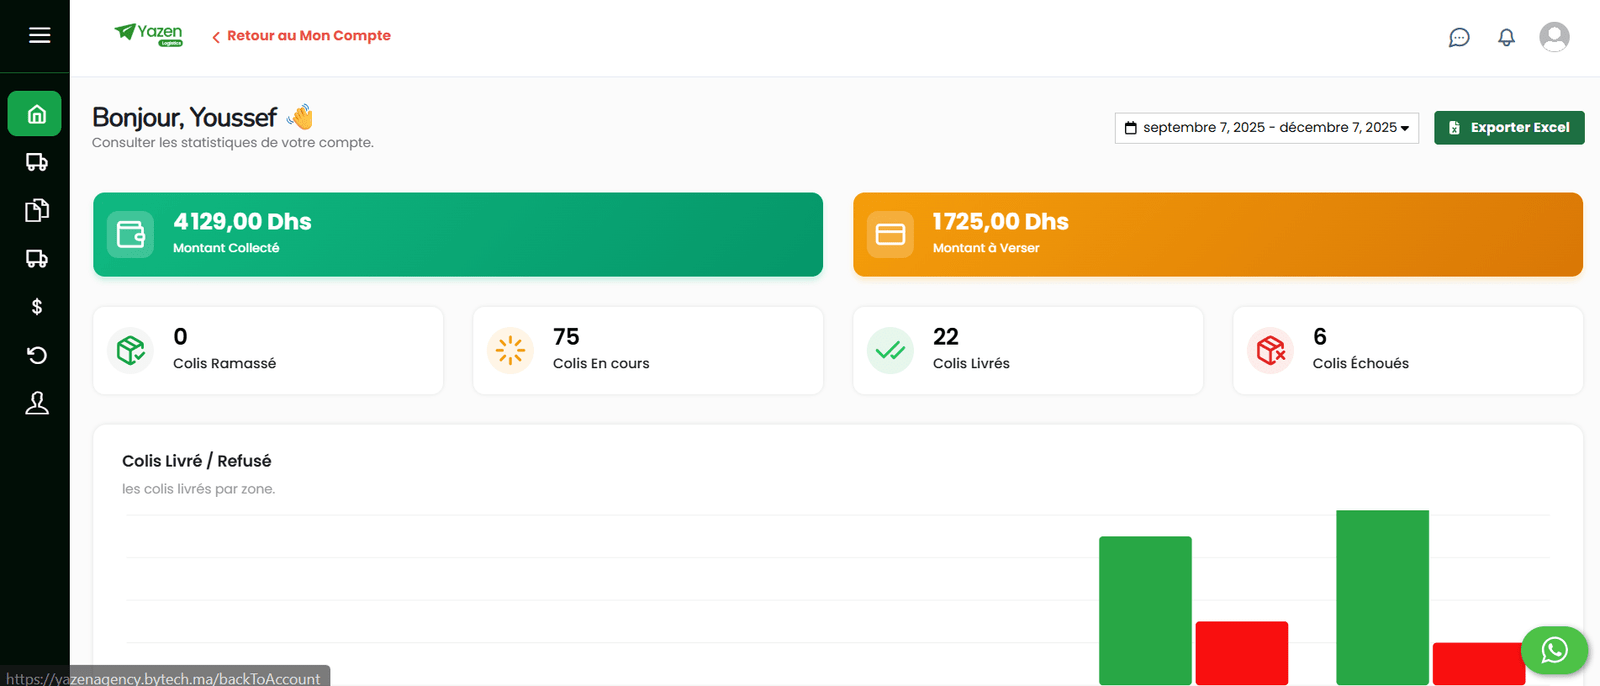Open the notifications bell icon
1600x686 pixels.
point(1506,38)
